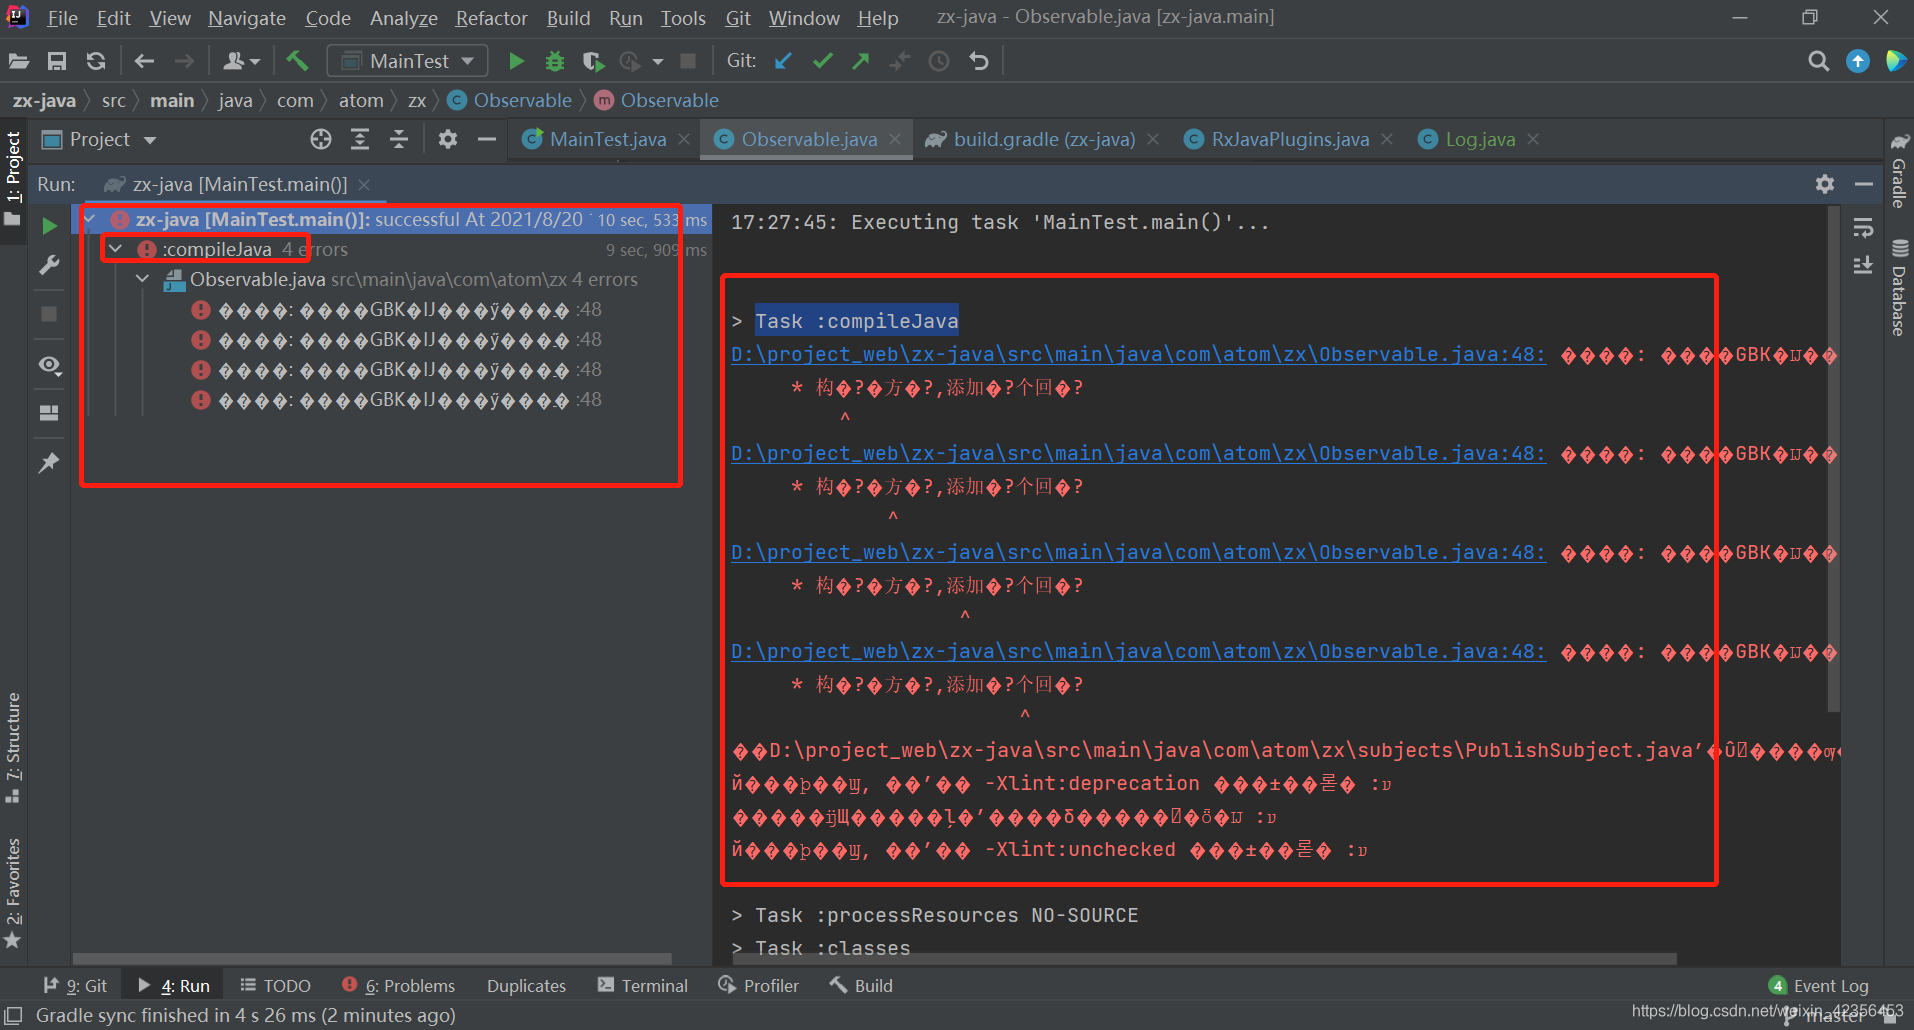Start debugging with the bug icon
The width and height of the screenshot is (1914, 1030).
click(555, 61)
